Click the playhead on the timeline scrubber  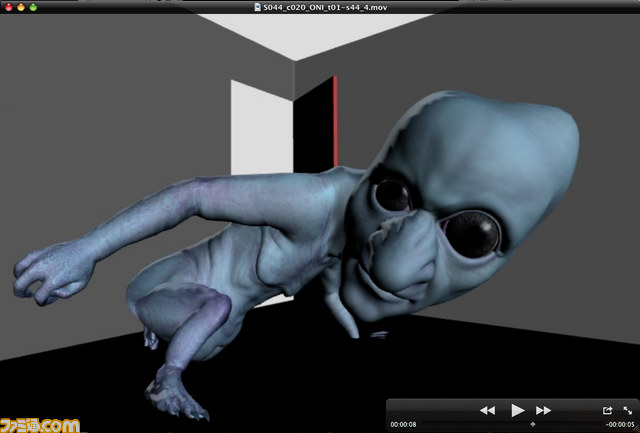click(532, 424)
